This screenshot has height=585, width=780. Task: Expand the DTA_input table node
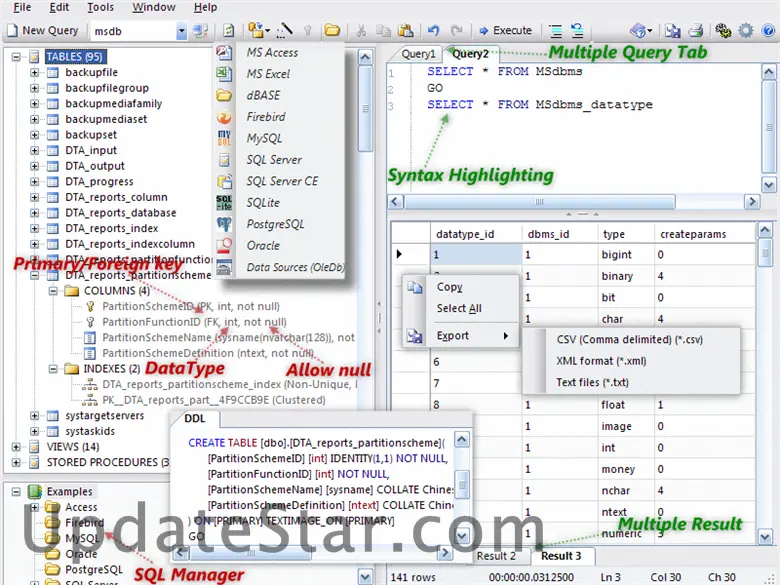[34, 150]
